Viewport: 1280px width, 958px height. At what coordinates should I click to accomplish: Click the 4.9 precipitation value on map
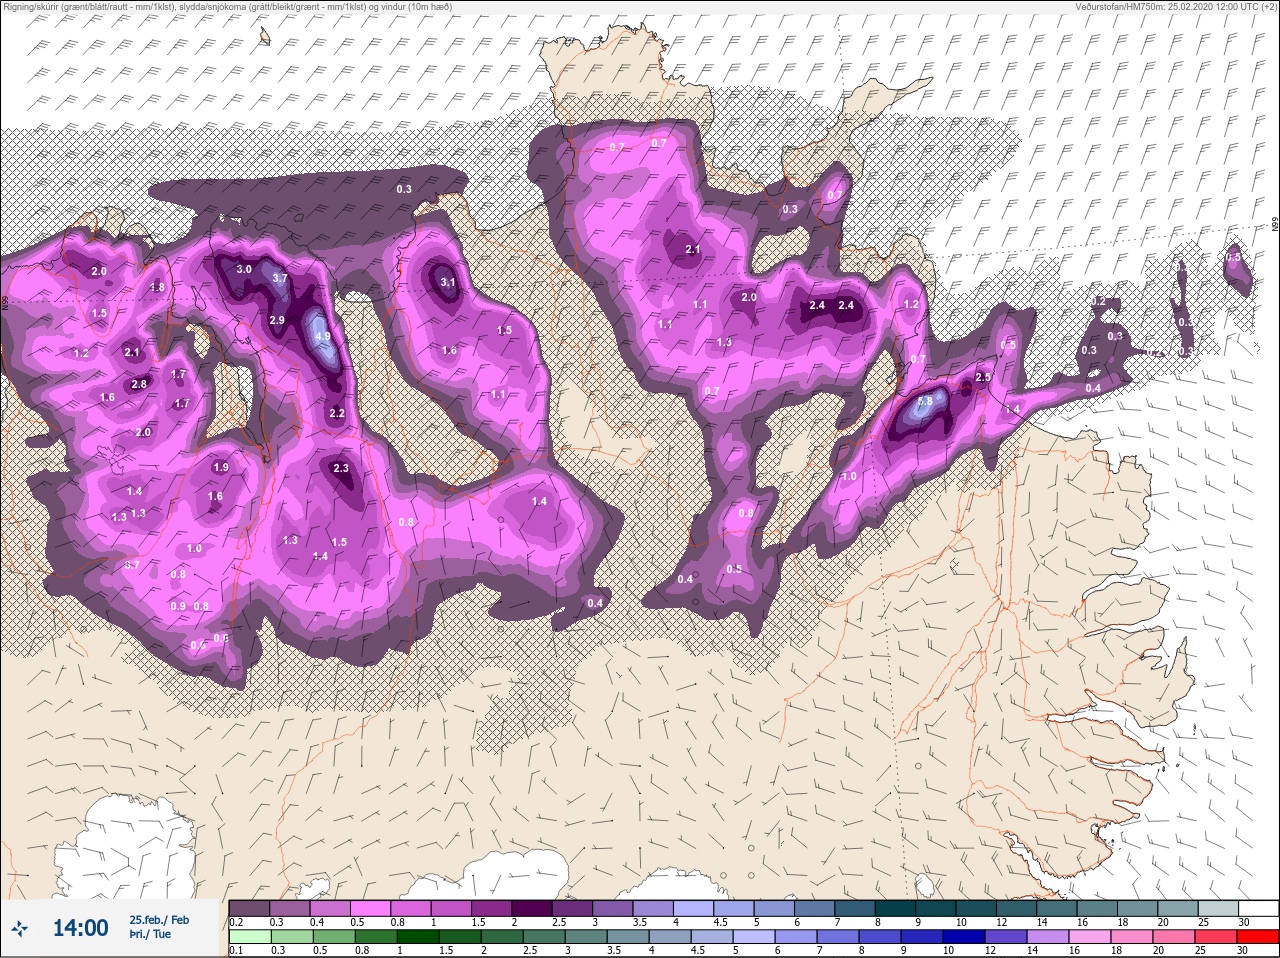323,337
